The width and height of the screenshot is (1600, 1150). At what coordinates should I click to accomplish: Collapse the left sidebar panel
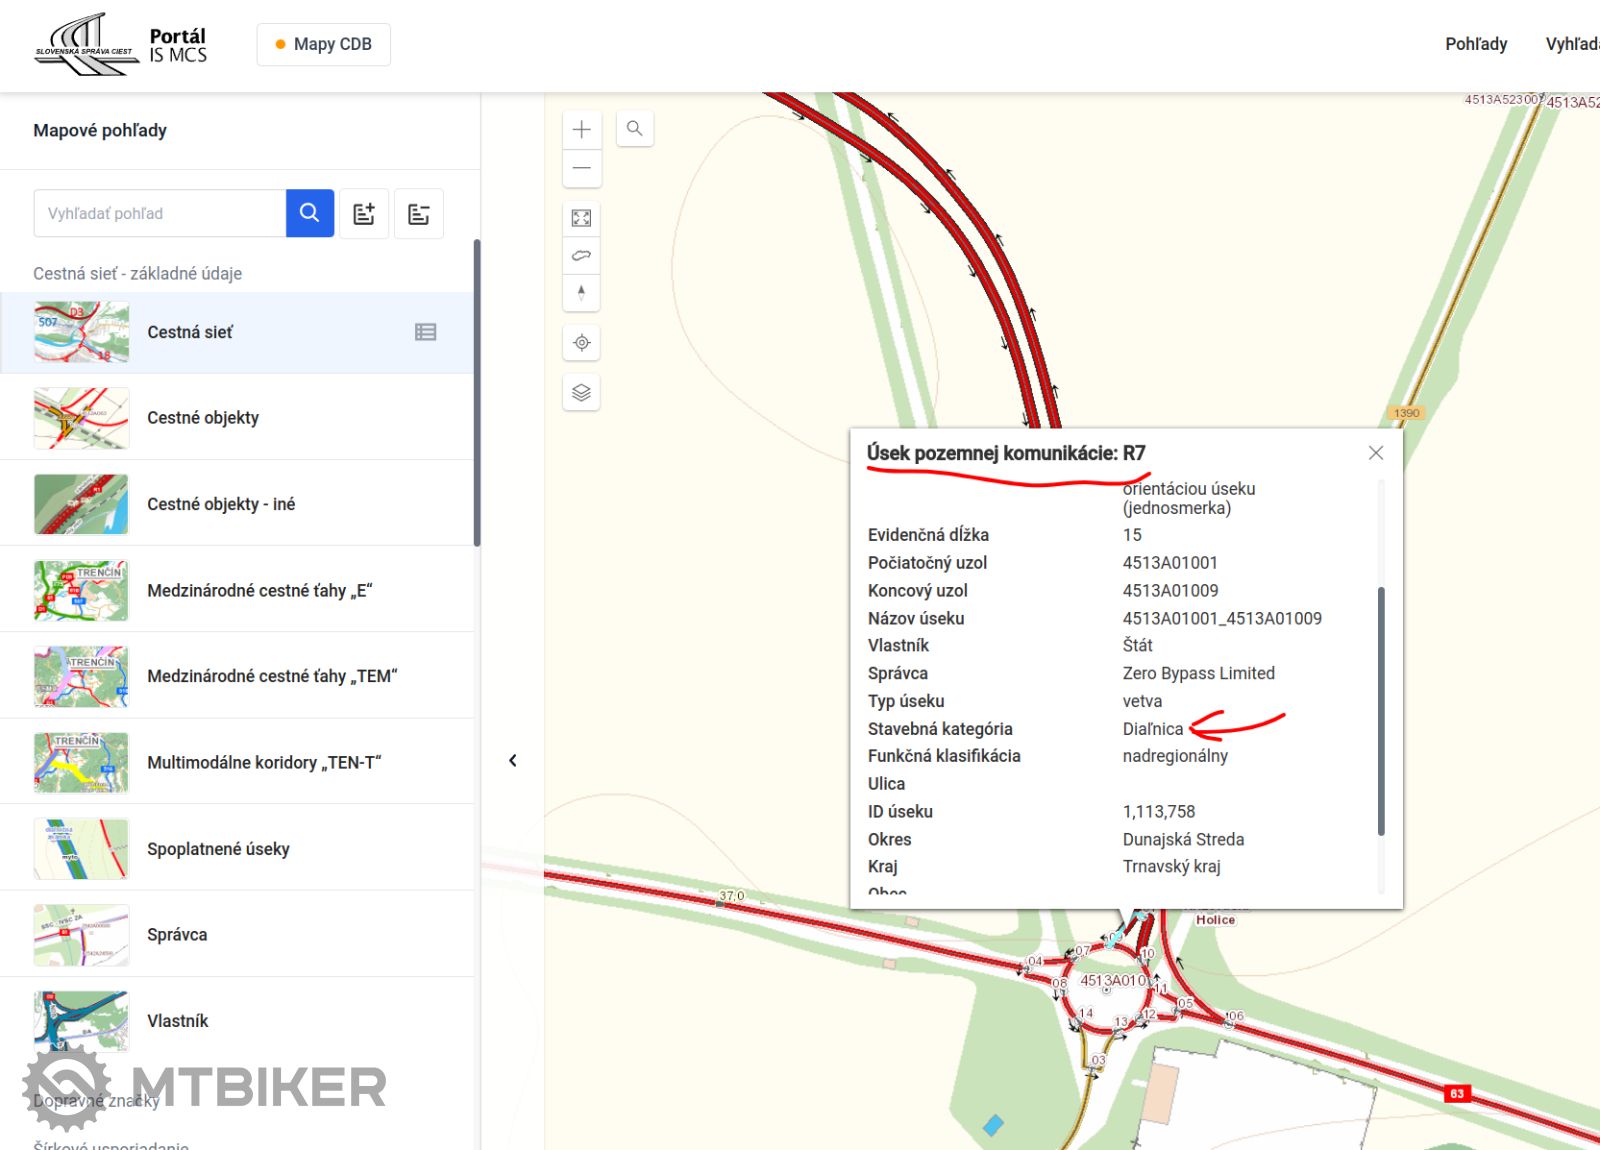click(513, 761)
